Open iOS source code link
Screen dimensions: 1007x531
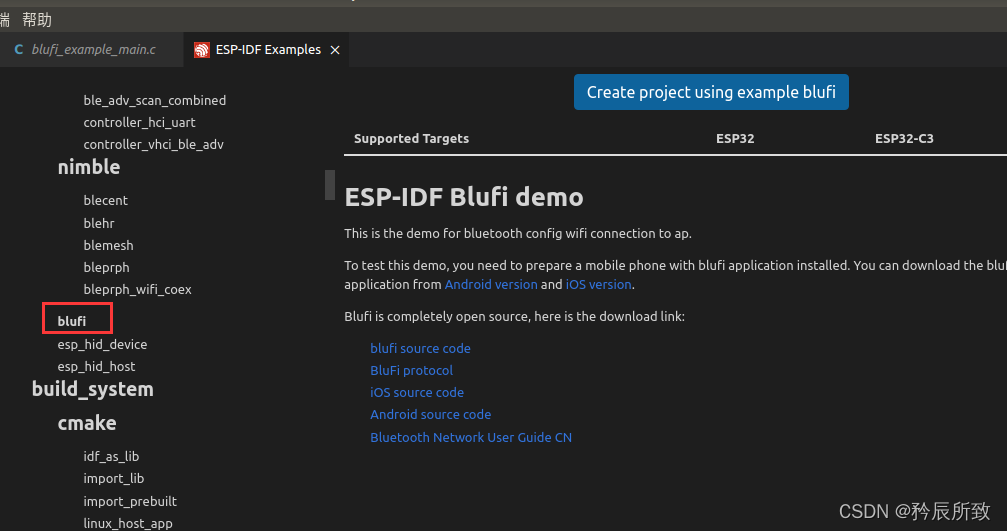coord(417,392)
